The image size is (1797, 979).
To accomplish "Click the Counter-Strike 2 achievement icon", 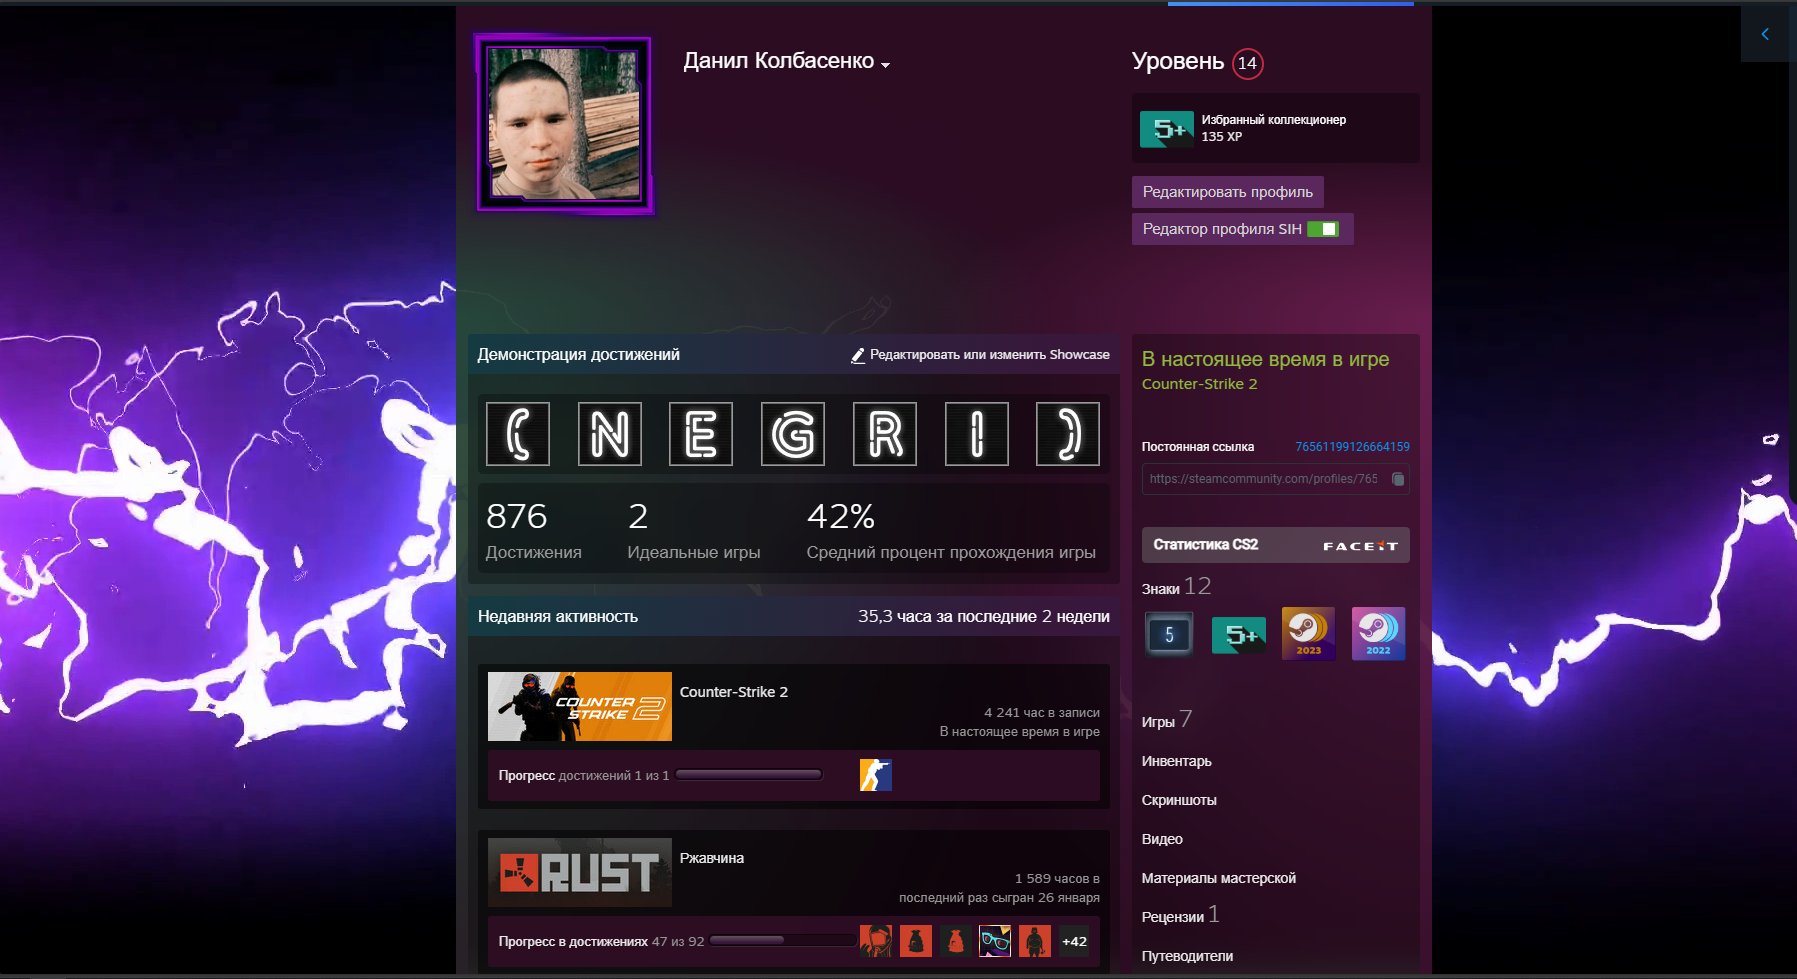I will click(x=875, y=775).
